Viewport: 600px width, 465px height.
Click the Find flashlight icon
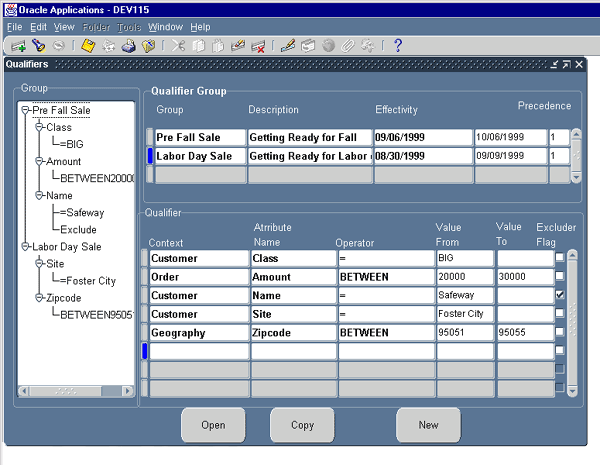[x=38, y=46]
